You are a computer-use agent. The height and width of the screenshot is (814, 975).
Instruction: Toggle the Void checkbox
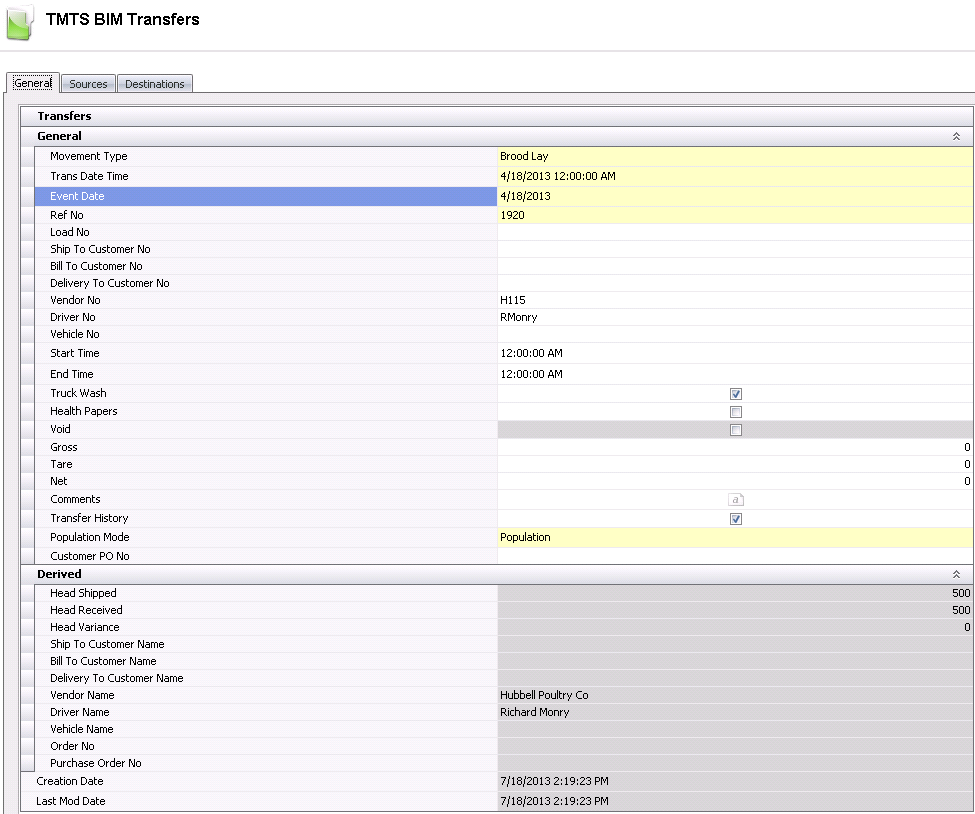coord(736,430)
